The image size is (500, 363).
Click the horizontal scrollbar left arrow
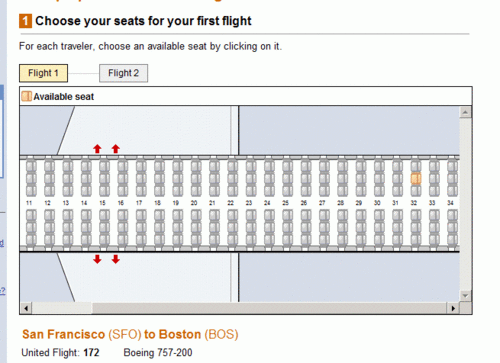click(x=26, y=308)
